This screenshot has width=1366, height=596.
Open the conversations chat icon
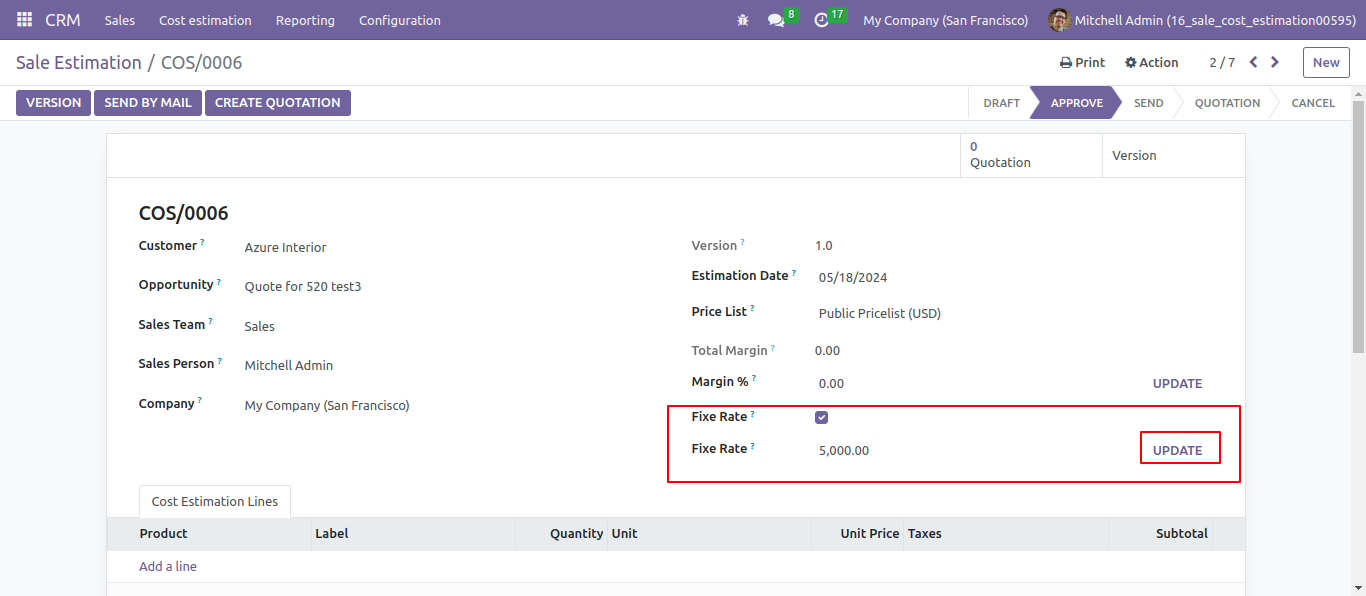[x=776, y=20]
